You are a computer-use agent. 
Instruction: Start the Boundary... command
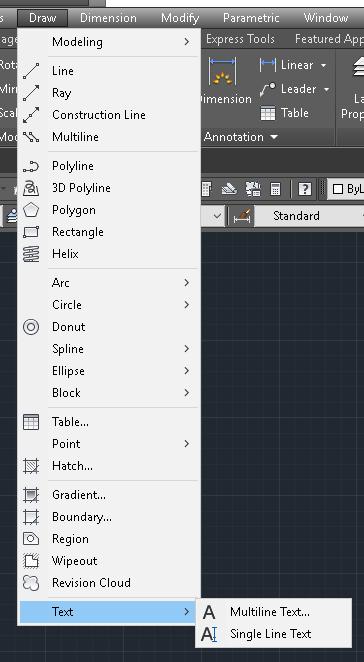tap(109, 517)
